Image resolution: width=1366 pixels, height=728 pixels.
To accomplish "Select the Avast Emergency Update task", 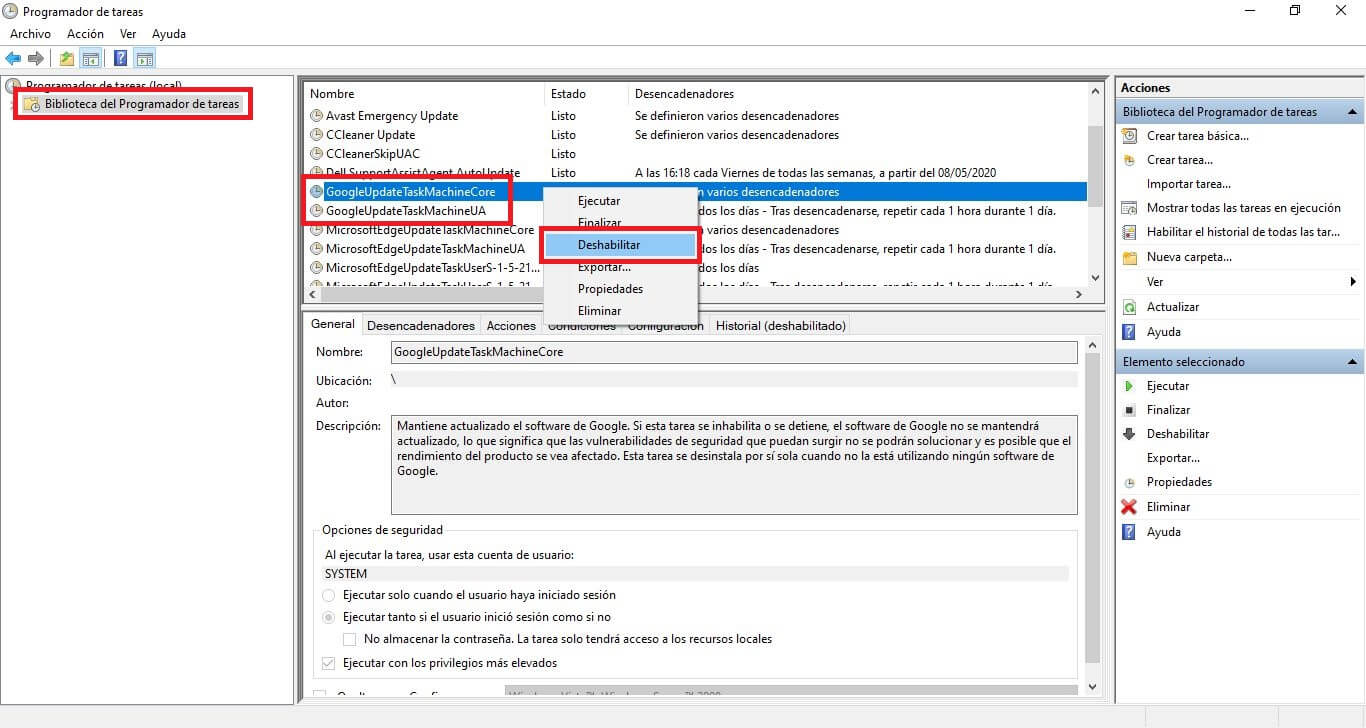I will point(392,116).
